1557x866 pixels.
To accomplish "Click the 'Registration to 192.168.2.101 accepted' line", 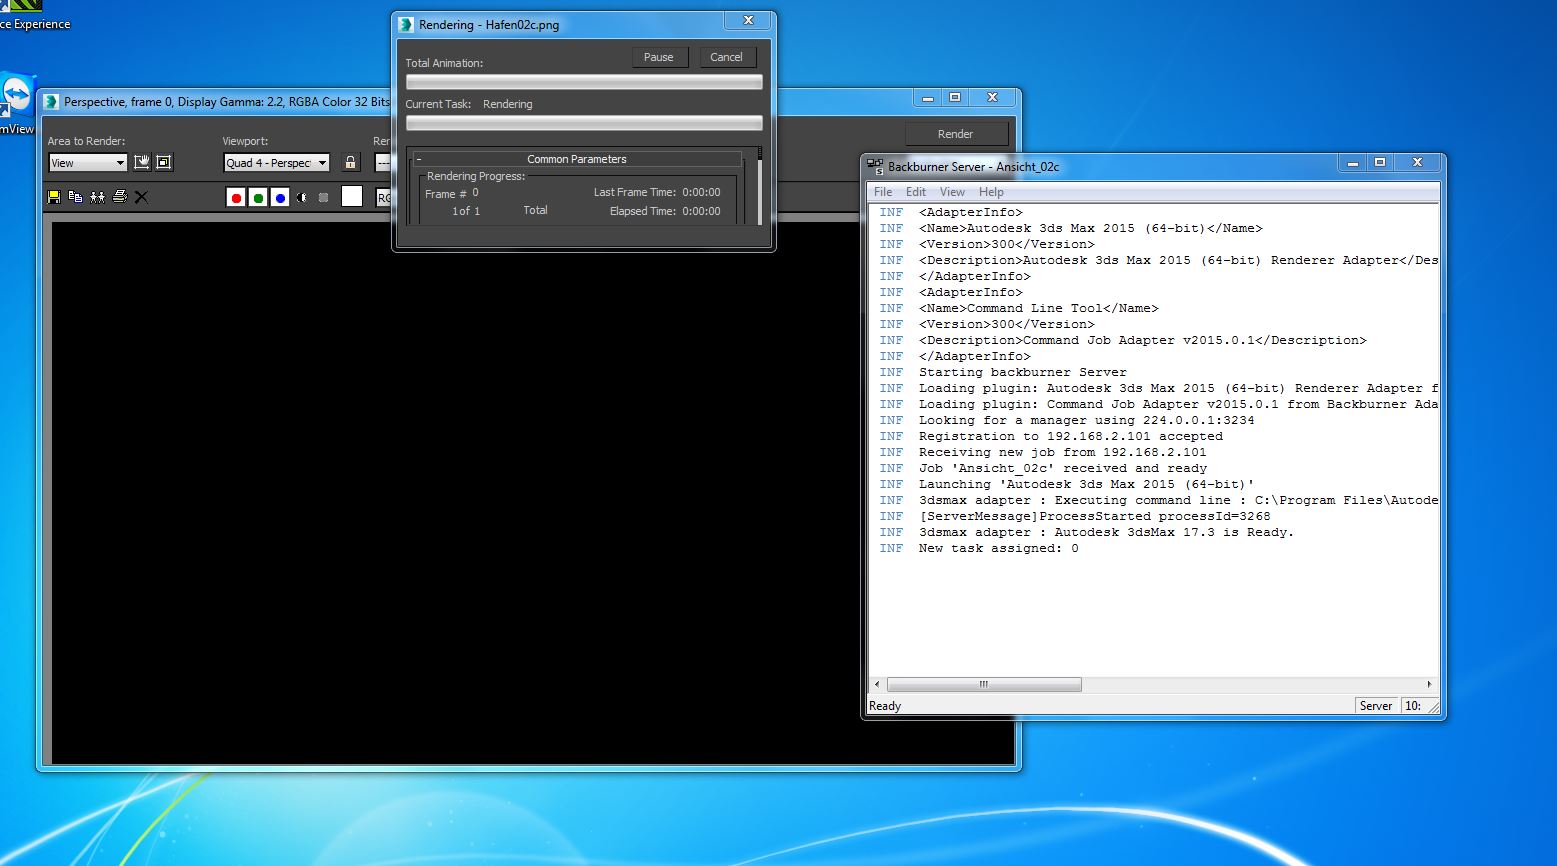I will (1071, 436).
